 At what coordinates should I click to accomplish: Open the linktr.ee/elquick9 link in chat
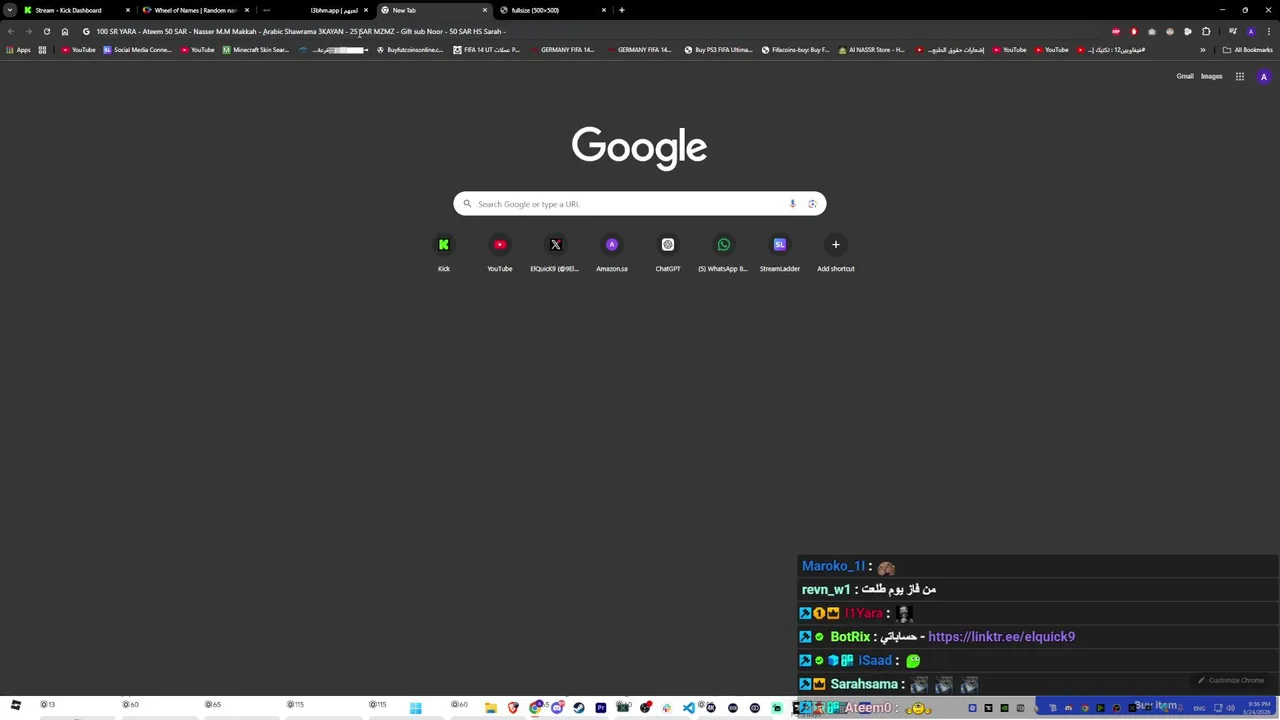(1001, 636)
